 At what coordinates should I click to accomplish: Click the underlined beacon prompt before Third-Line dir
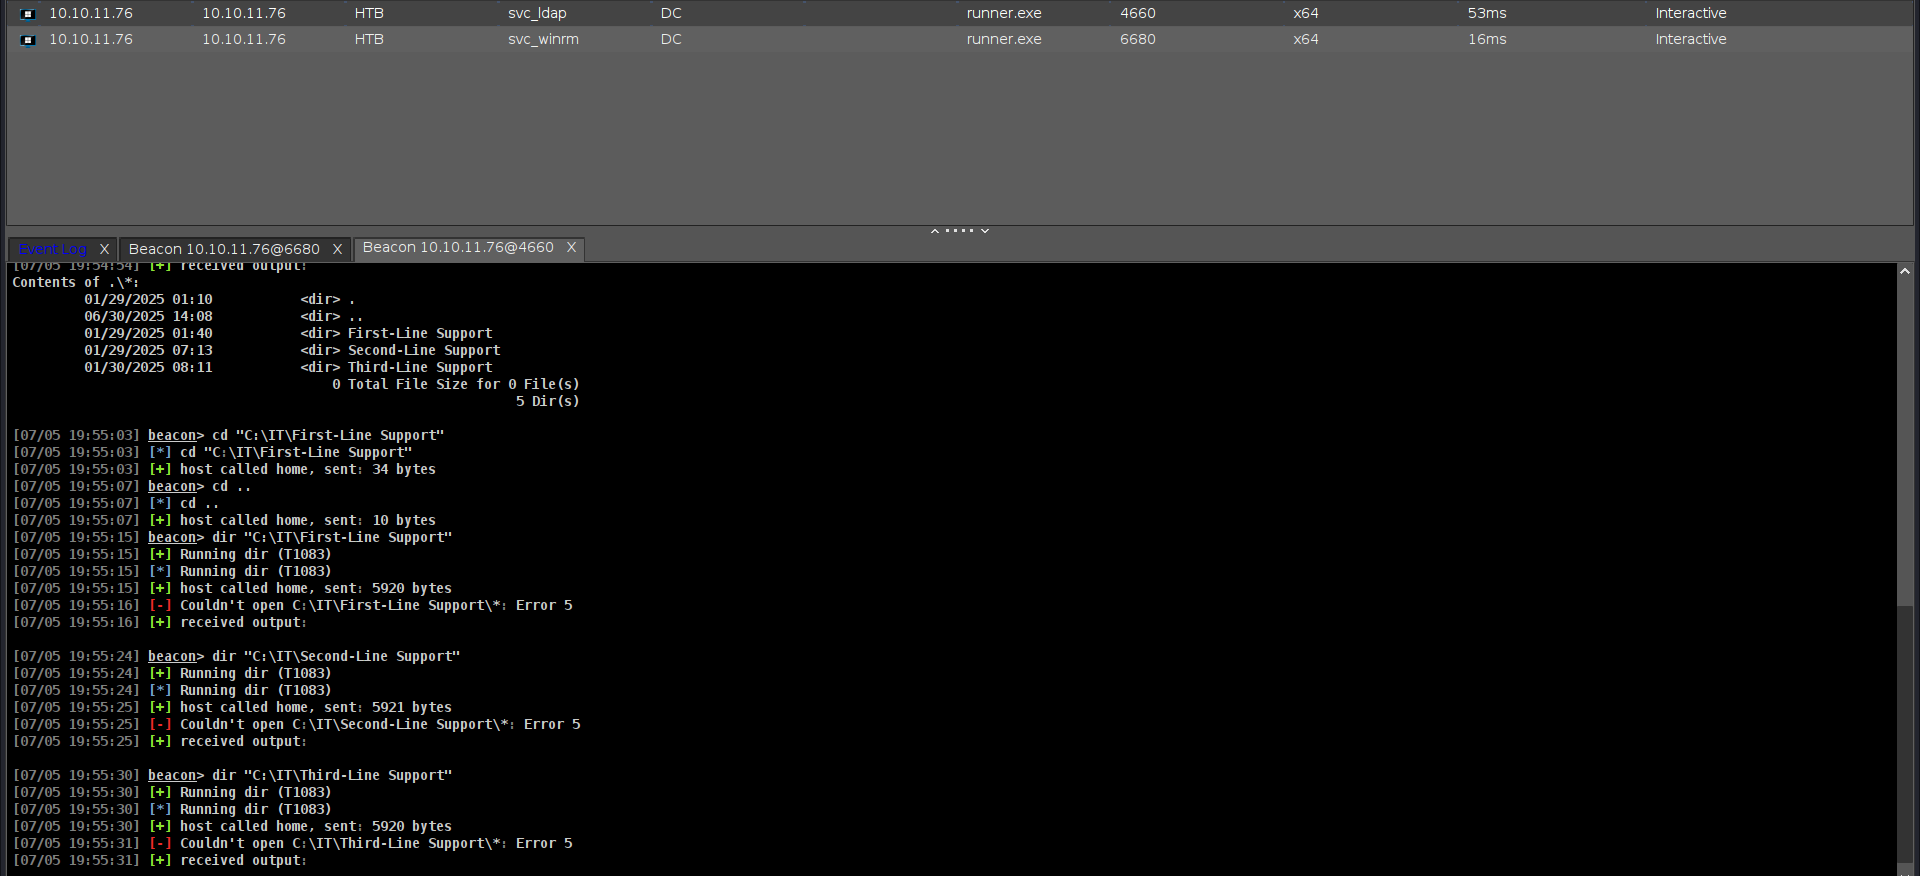click(172, 776)
